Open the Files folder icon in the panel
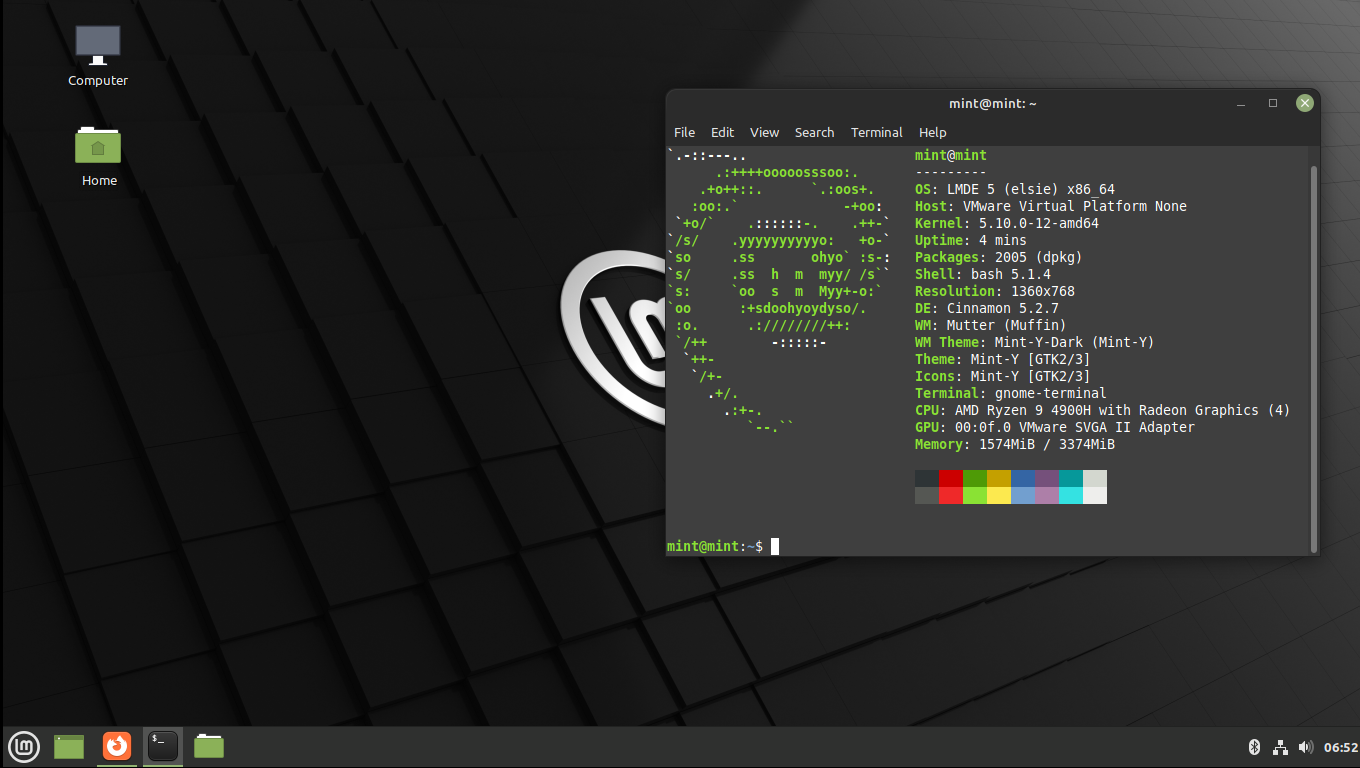Screen dimensions: 1360x768 click(x=209, y=746)
